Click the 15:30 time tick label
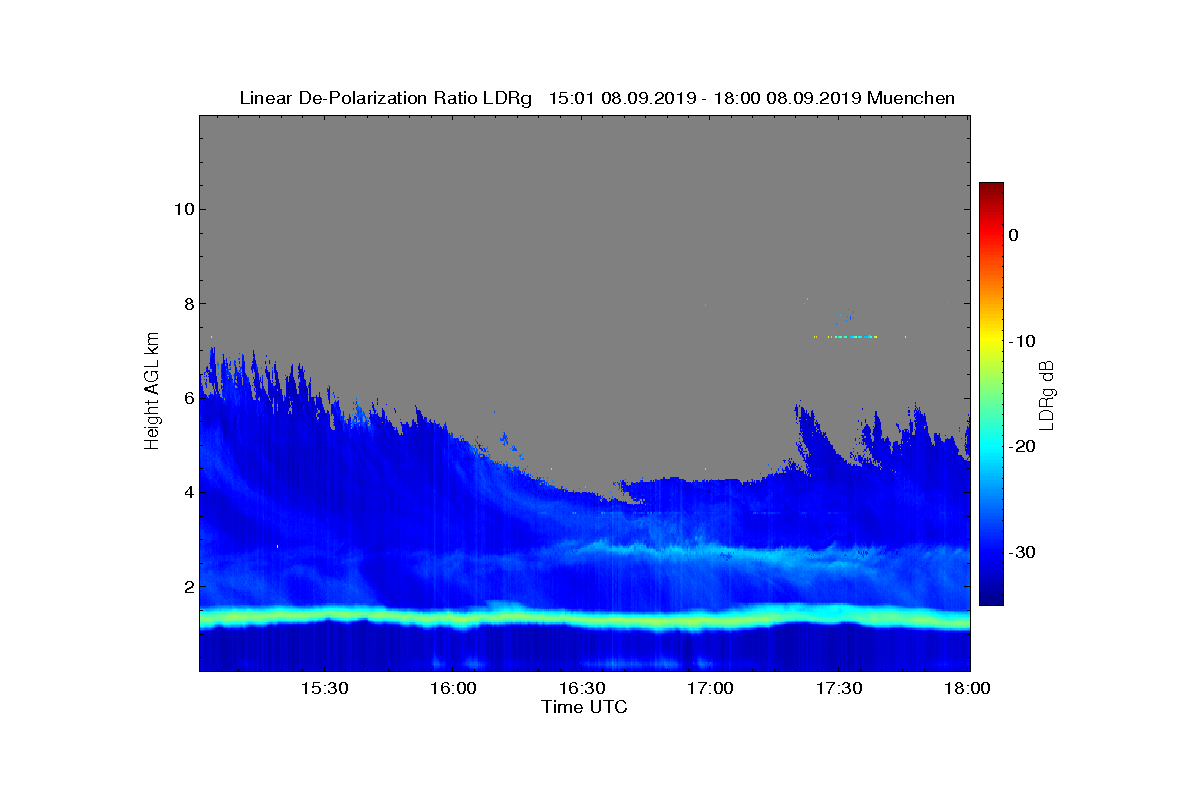 [x=324, y=688]
